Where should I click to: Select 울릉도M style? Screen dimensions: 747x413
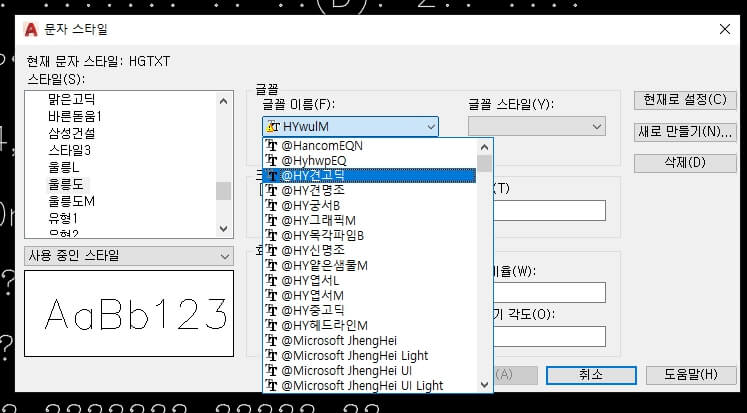[x=71, y=201]
